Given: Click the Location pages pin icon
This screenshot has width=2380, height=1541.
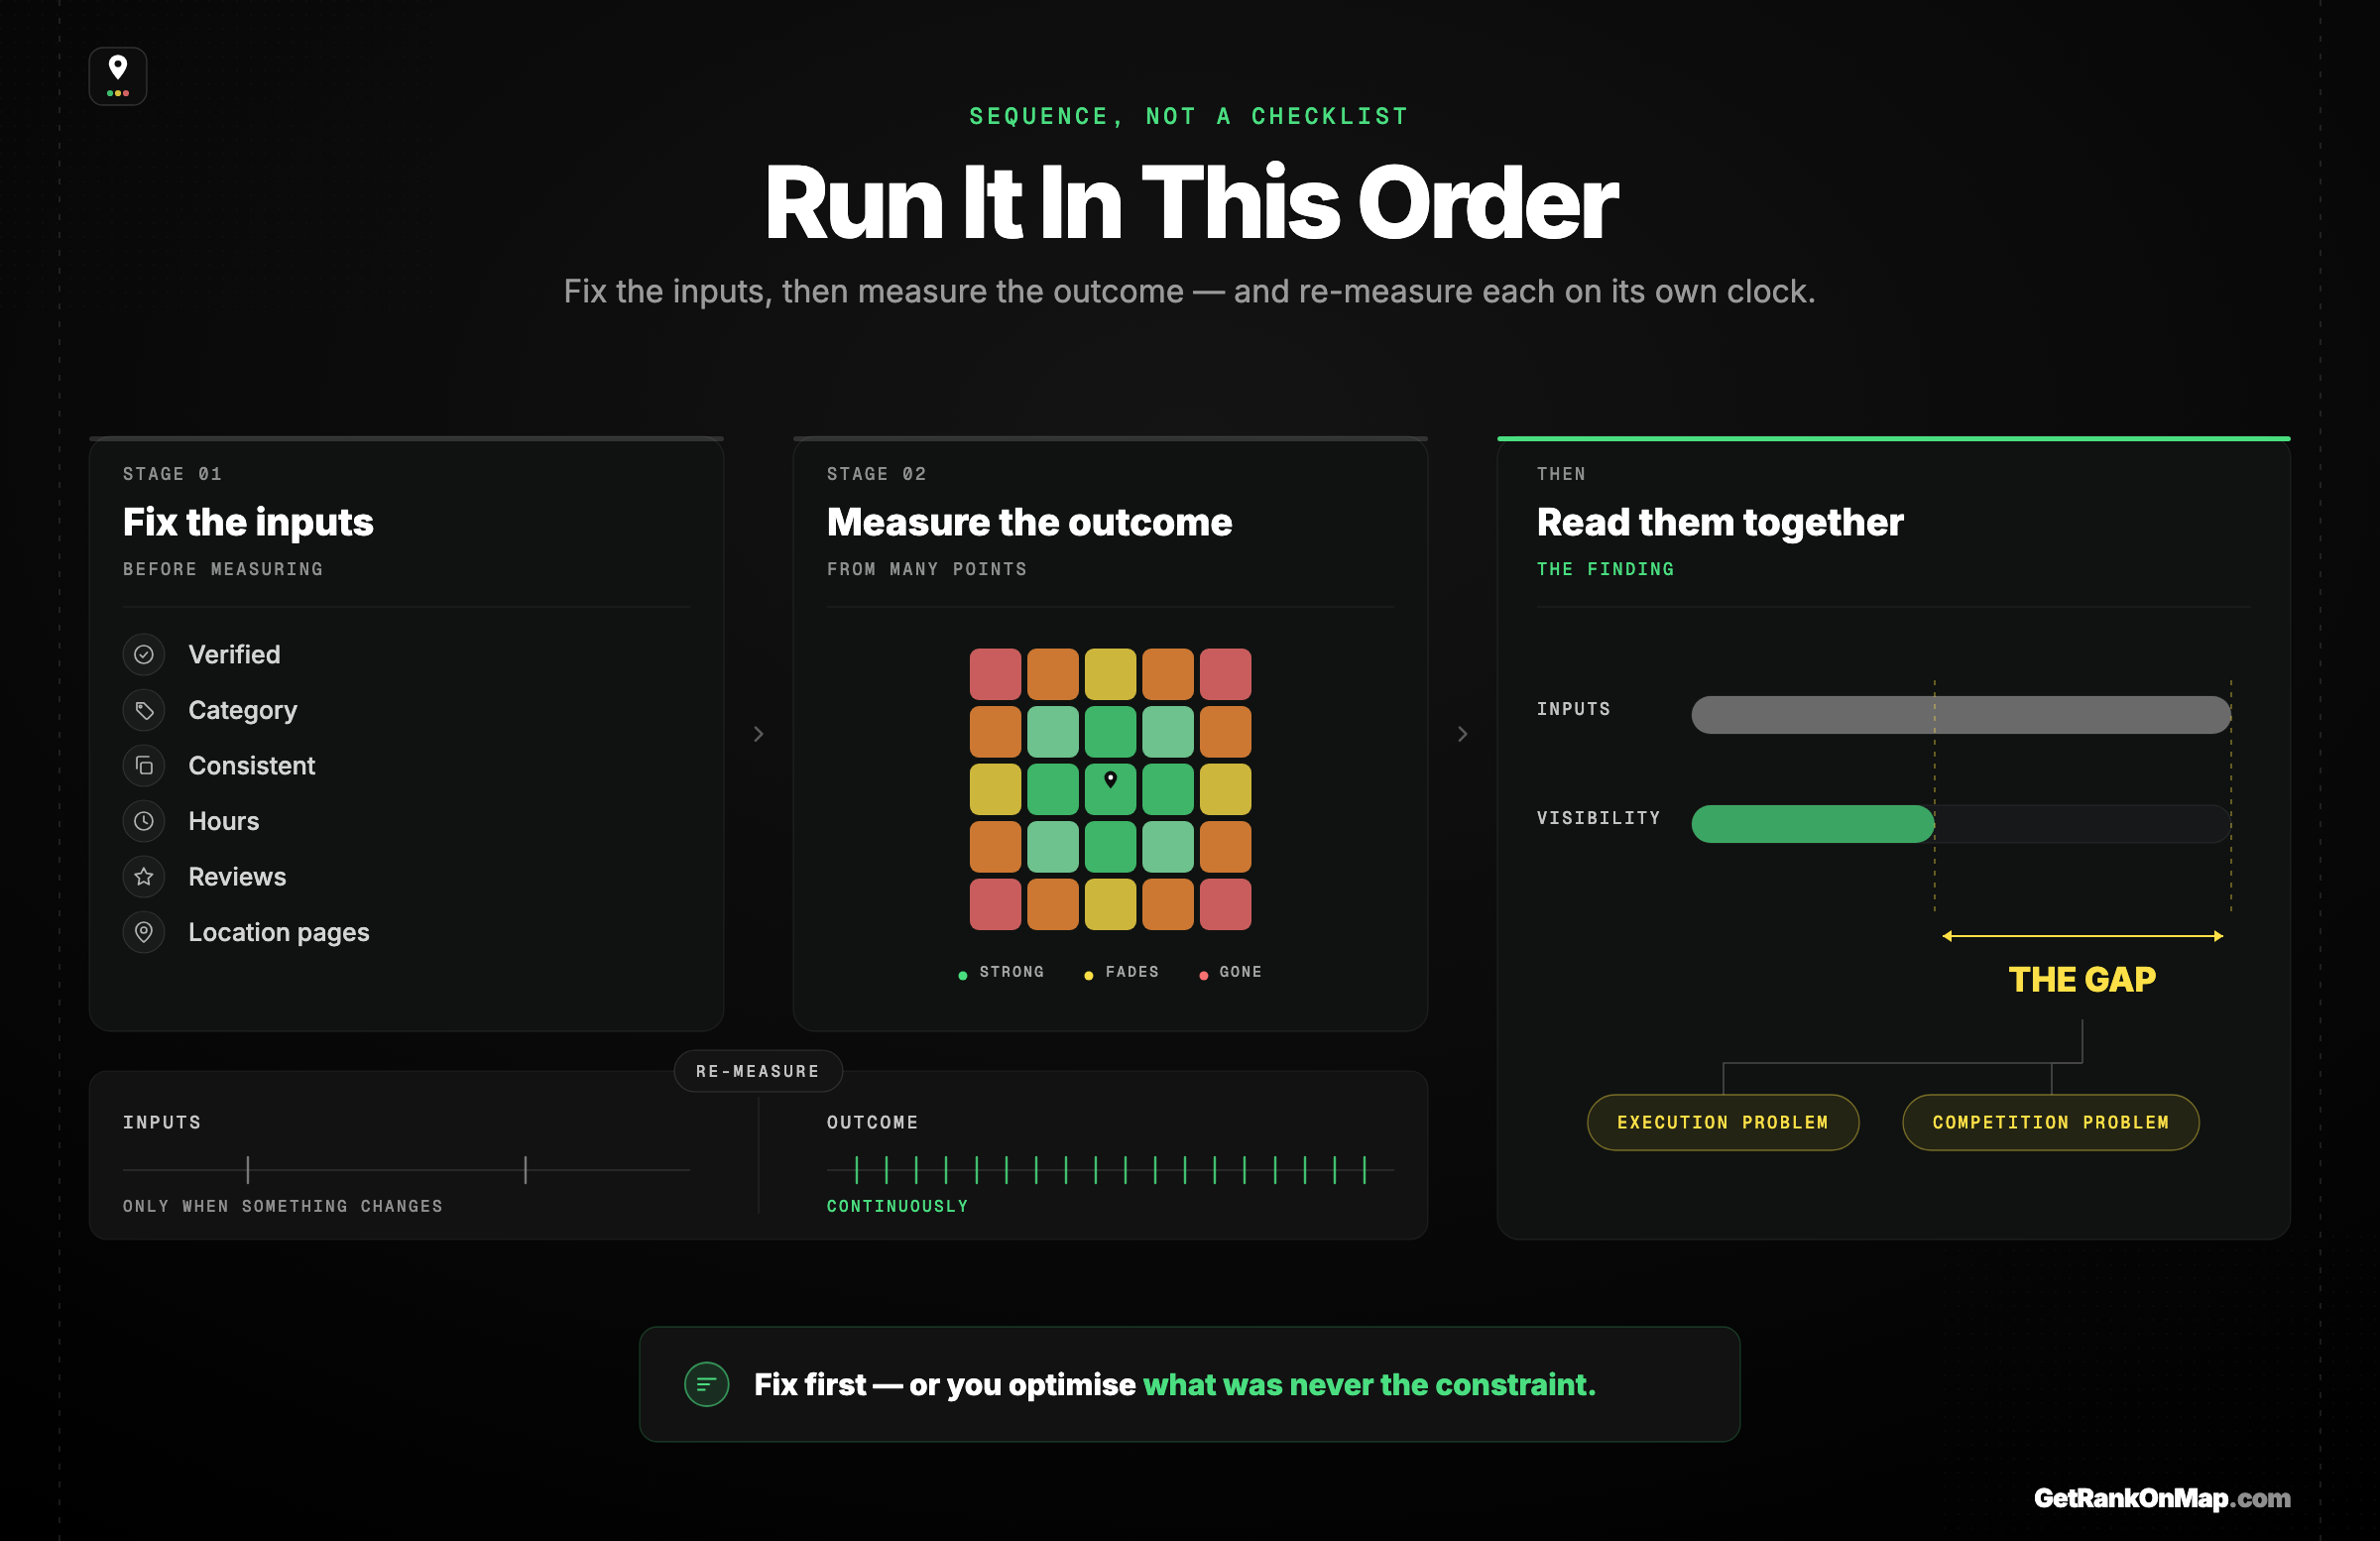Looking at the screenshot, I should (144, 932).
